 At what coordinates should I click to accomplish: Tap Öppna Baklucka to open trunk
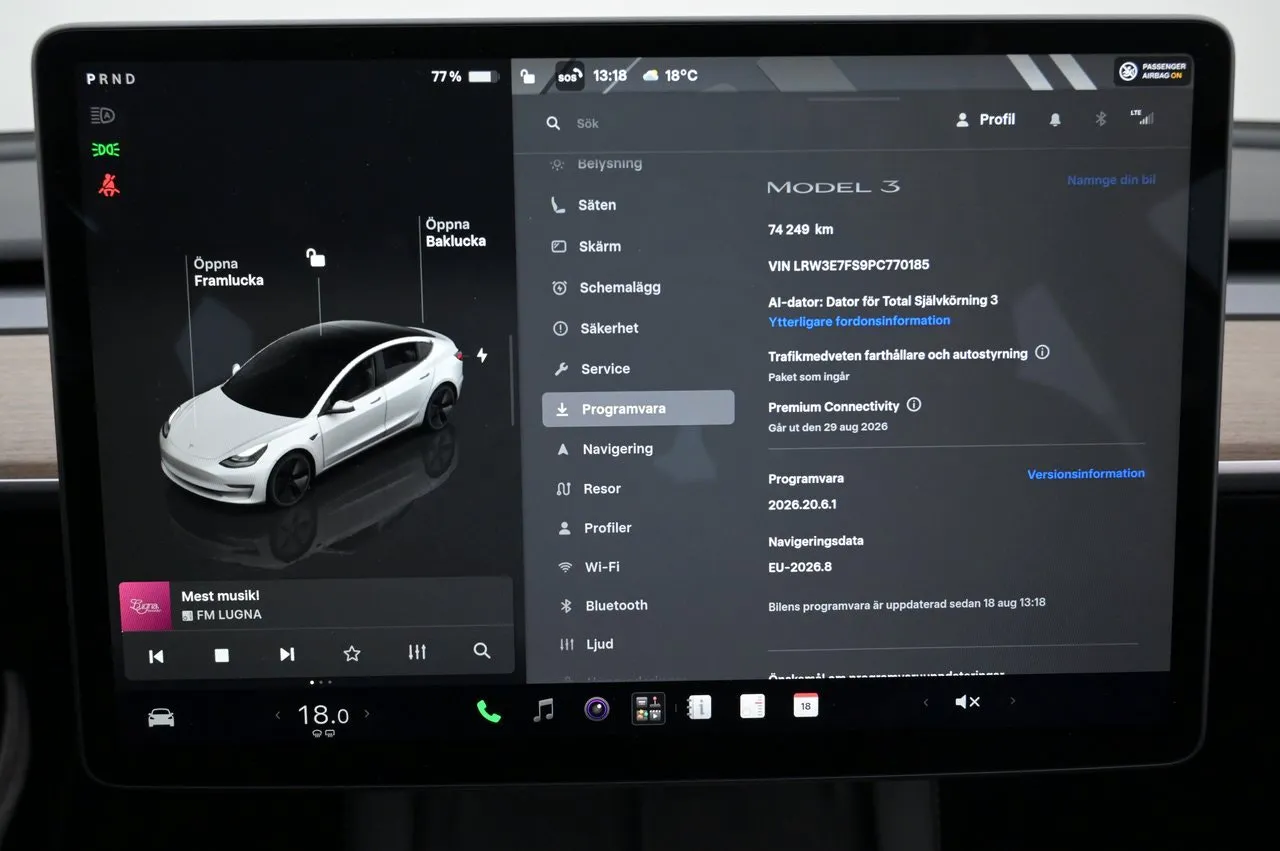pyautogui.click(x=455, y=233)
